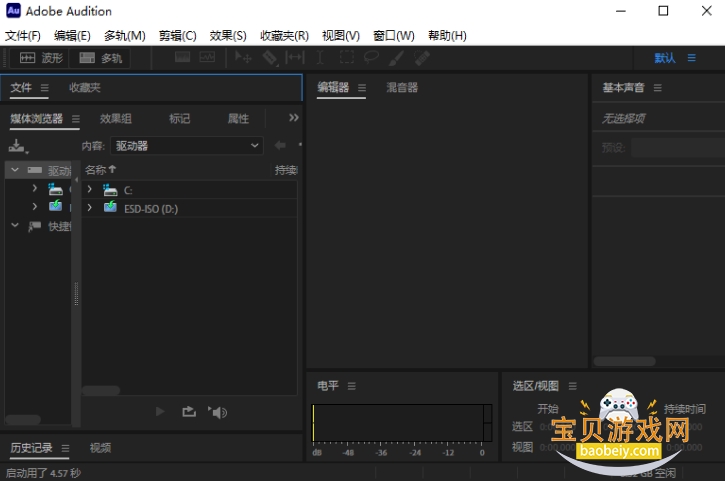Toggle spectral pitch display icon

[x=207, y=57]
